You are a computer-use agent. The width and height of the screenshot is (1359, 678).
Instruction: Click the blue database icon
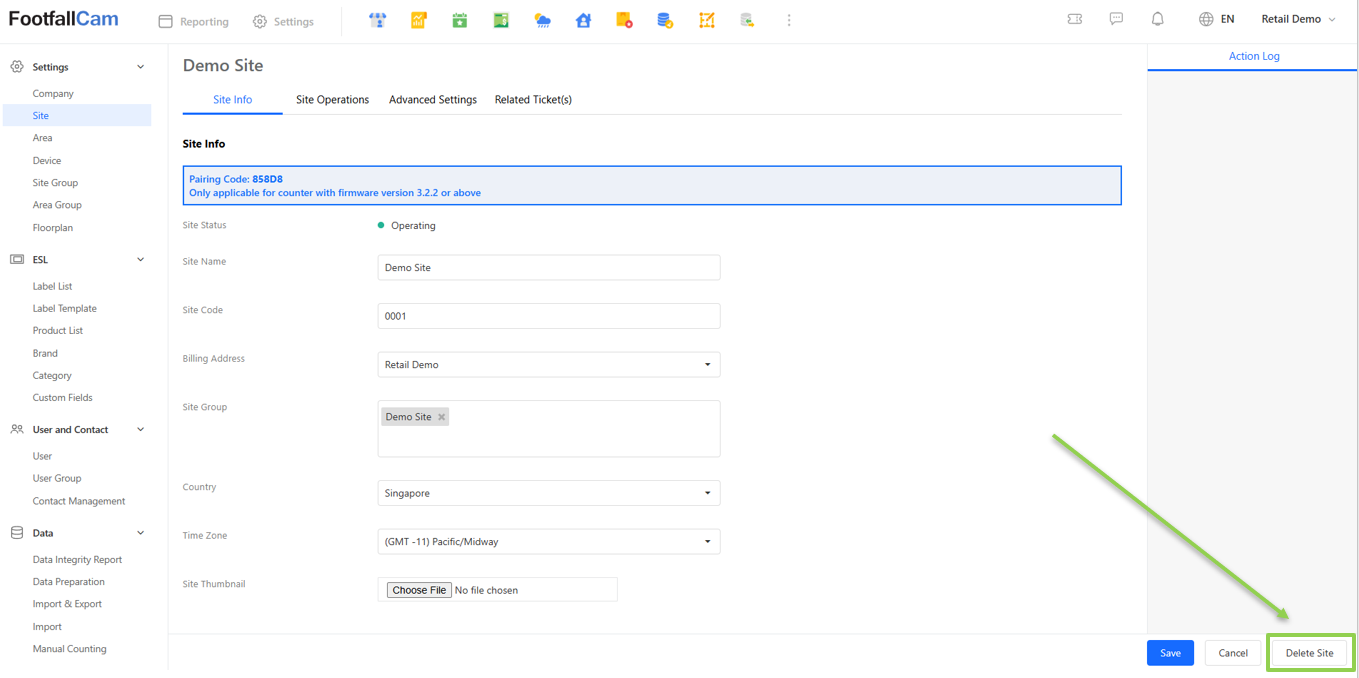click(665, 21)
